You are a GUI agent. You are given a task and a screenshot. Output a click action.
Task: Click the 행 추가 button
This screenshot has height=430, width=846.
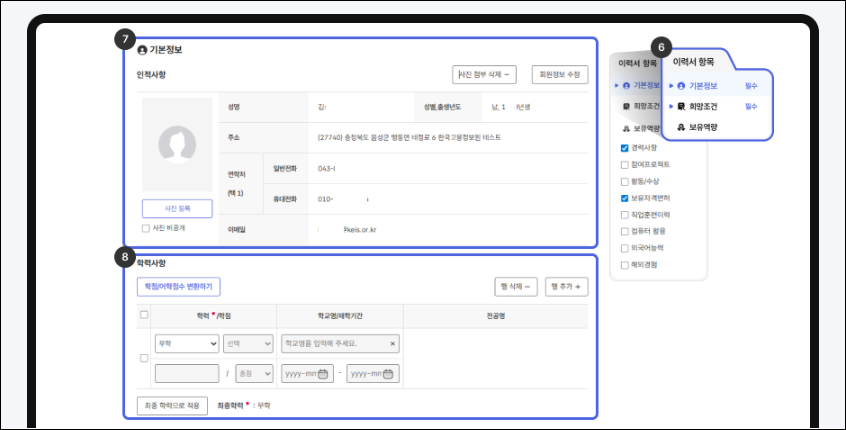tap(567, 287)
